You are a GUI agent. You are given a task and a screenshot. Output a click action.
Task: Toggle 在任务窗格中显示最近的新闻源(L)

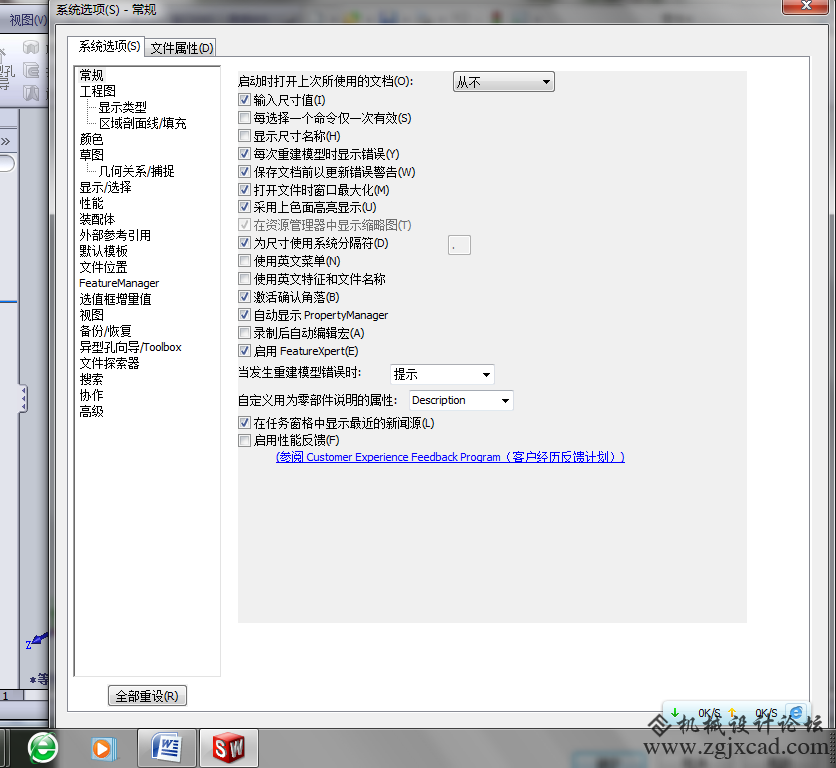click(244, 423)
